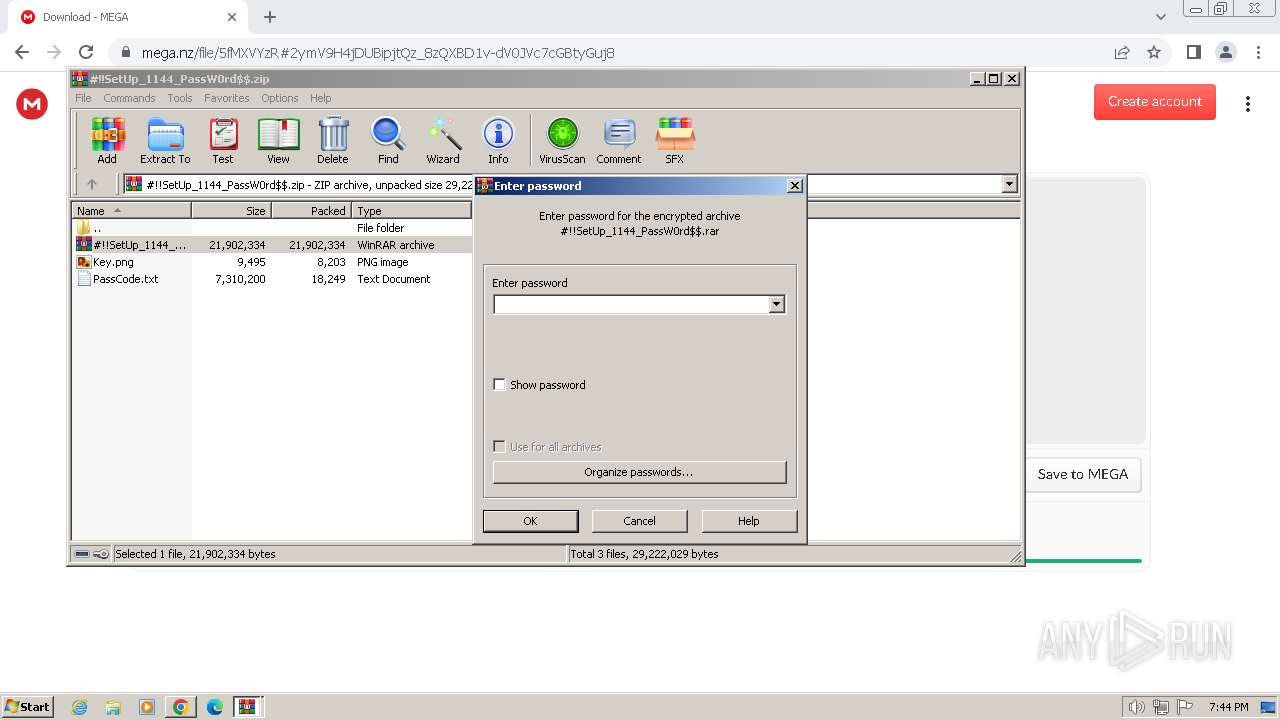Expand the Enter password dropdown arrow

tap(776, 304)
